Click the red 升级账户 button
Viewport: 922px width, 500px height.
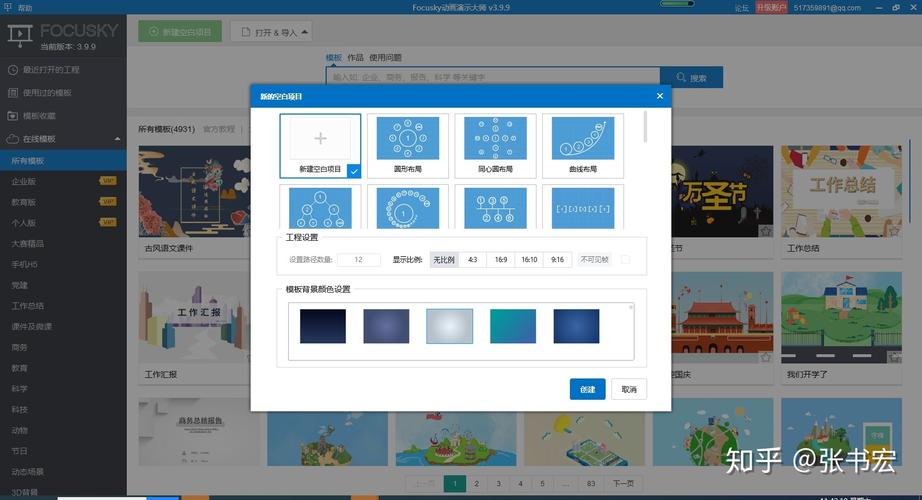tap(771, 8)
